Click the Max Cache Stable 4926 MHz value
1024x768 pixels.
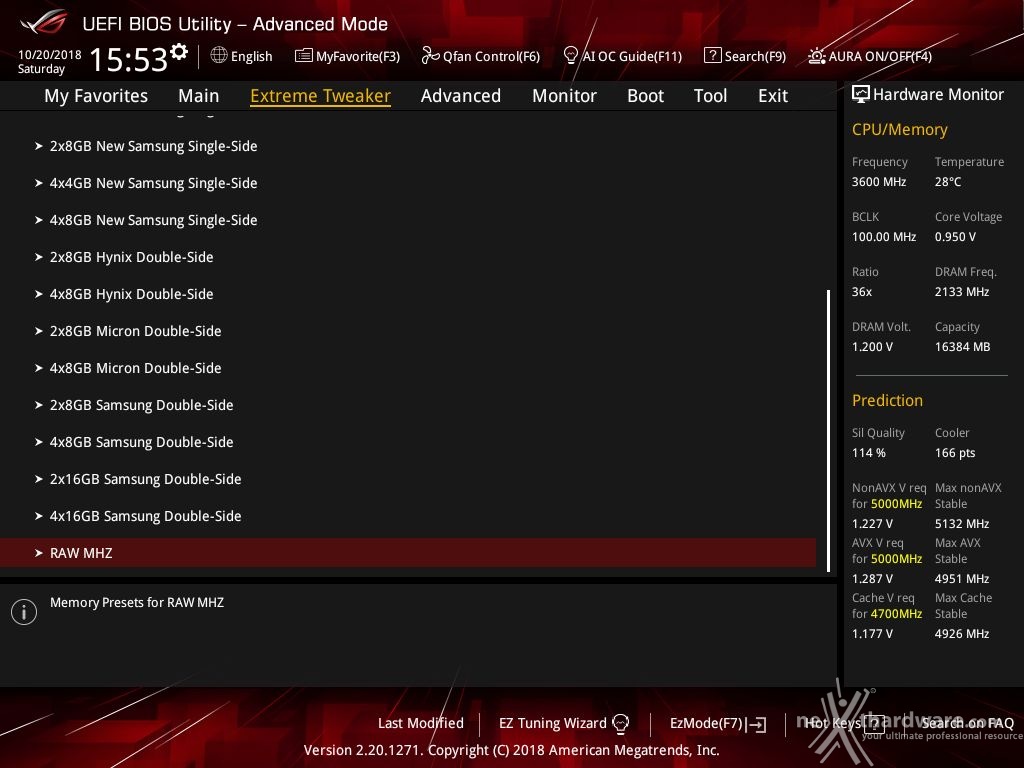(961, 634)
